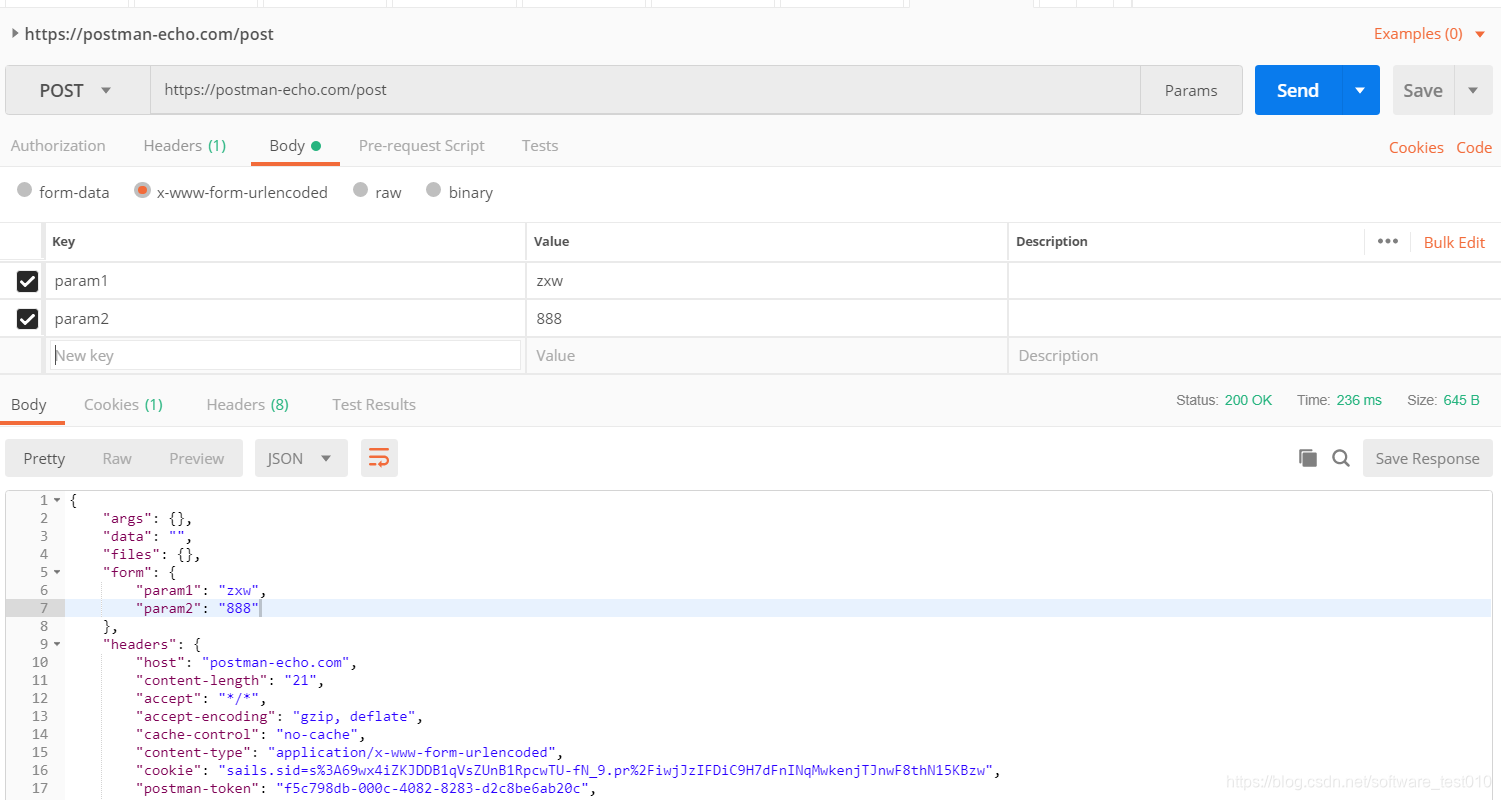1501x800 pixels.
Task: Click the empty row Value field
Action: 766,355
